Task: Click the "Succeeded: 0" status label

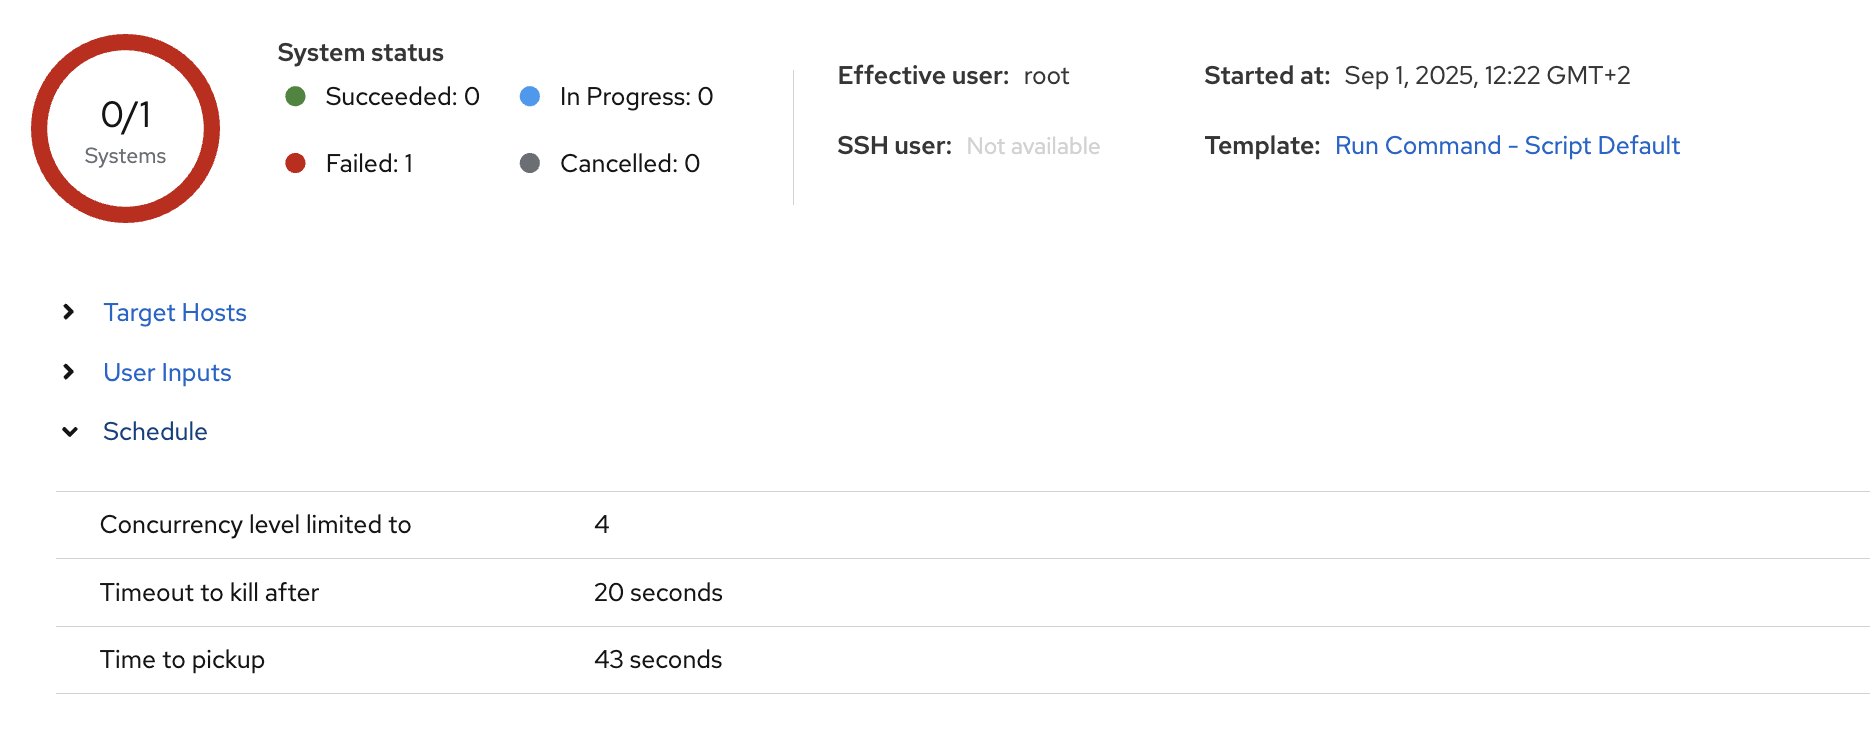Action: 402,97
